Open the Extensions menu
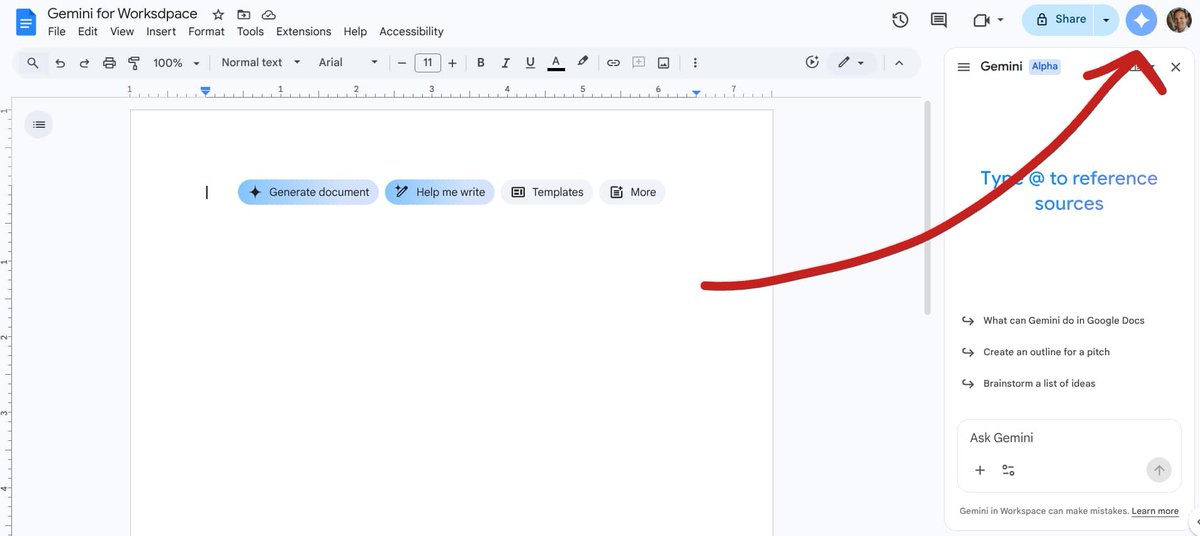1200x536 pixels. tap(304, 32)
